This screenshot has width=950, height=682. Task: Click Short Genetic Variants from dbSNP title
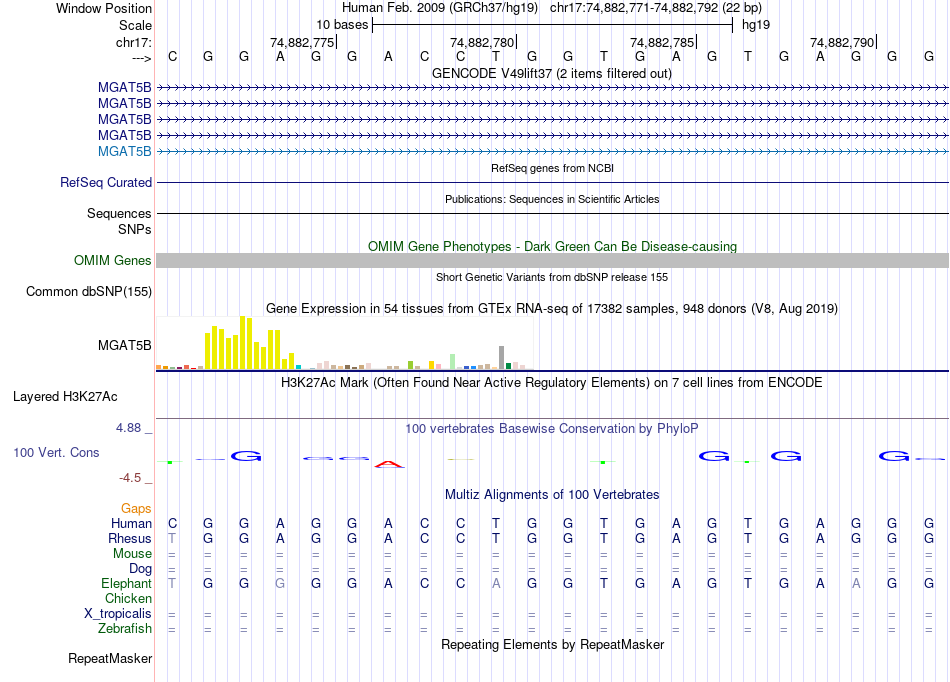[552, 277]
